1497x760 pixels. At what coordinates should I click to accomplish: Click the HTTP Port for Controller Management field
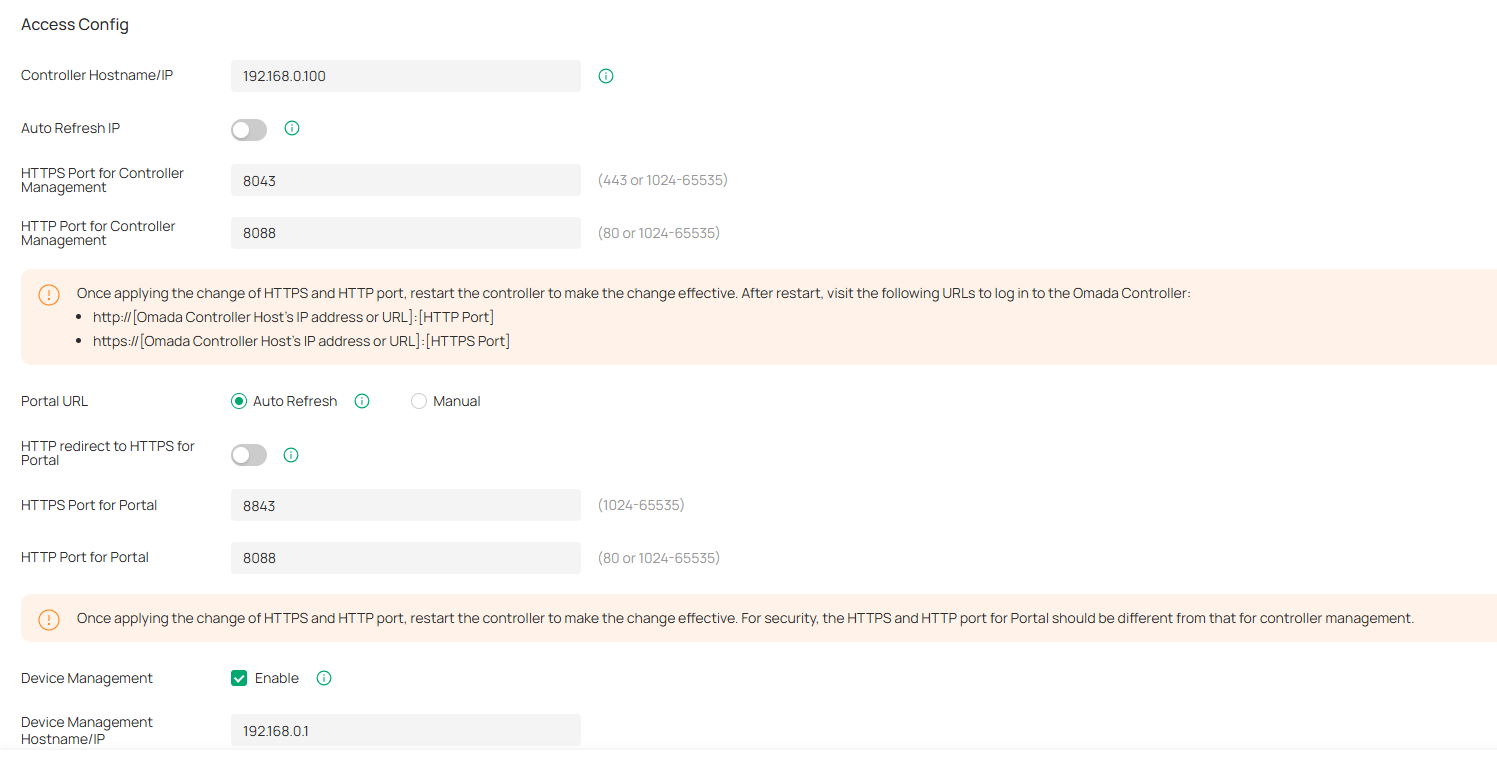point(405,232)
